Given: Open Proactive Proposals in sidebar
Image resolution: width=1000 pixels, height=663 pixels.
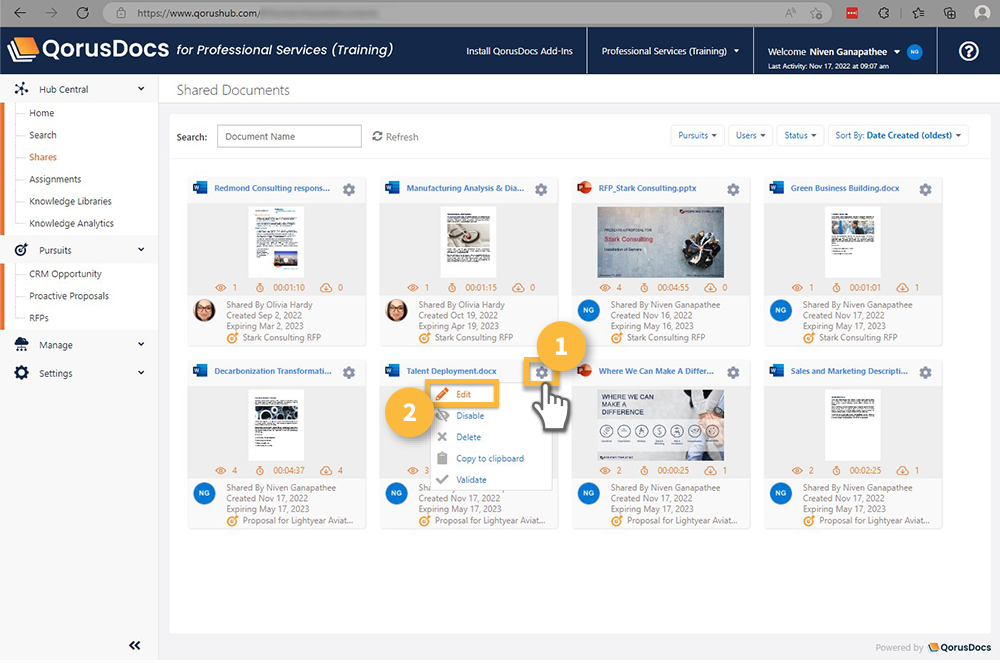Looking at the screenshot, I should pos(69,296).
